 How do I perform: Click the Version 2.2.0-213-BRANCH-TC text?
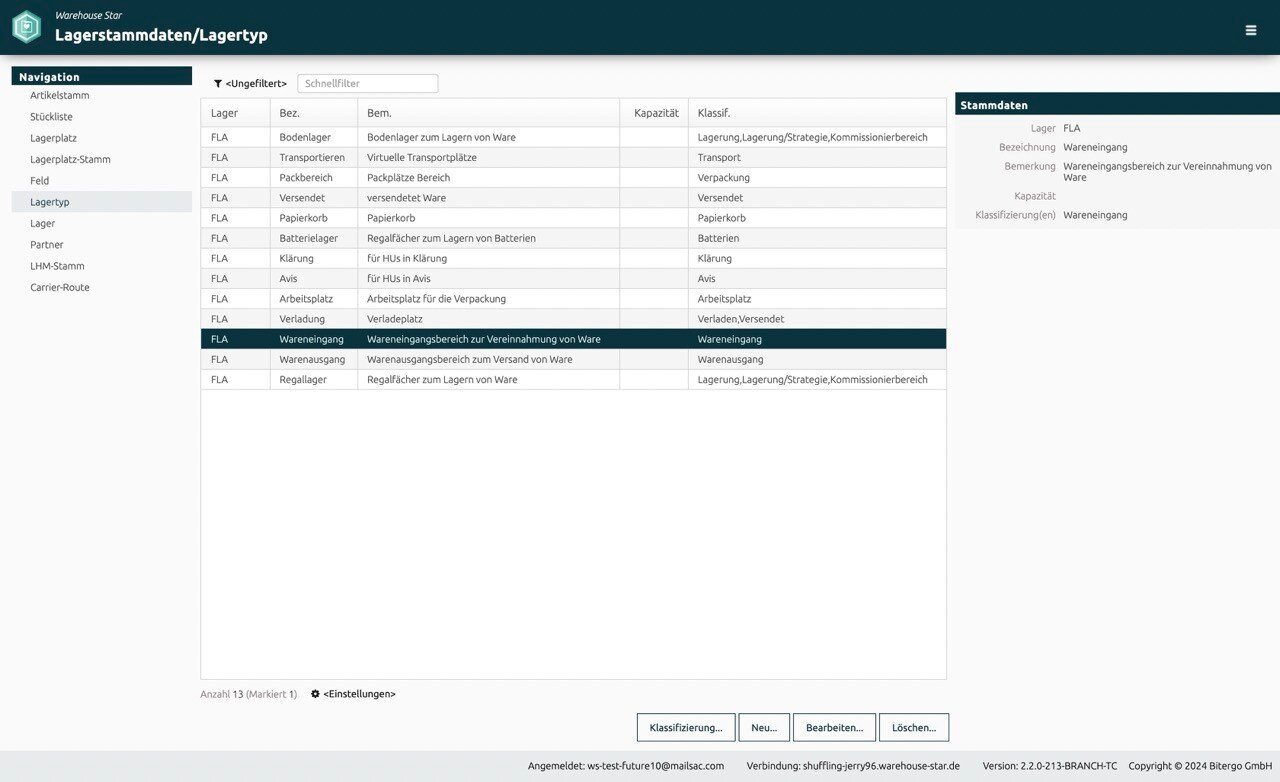coord(1050,766)
